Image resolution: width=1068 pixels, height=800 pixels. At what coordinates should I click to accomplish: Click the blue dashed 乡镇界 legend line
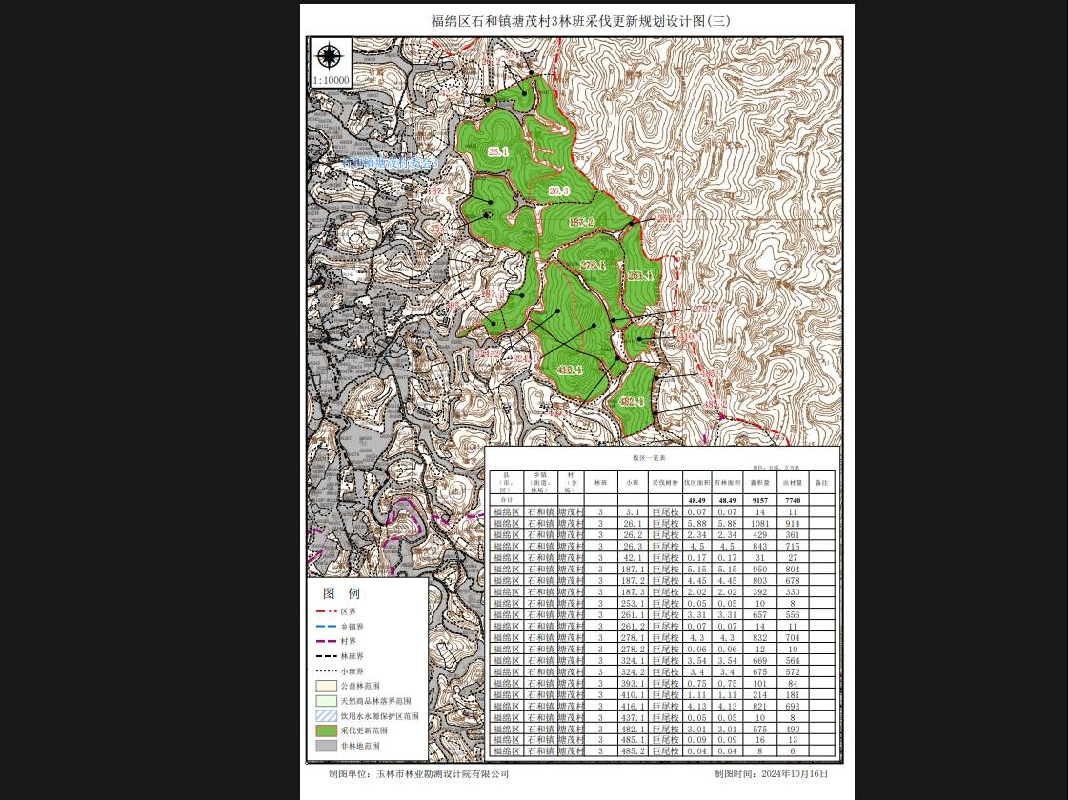326,626
